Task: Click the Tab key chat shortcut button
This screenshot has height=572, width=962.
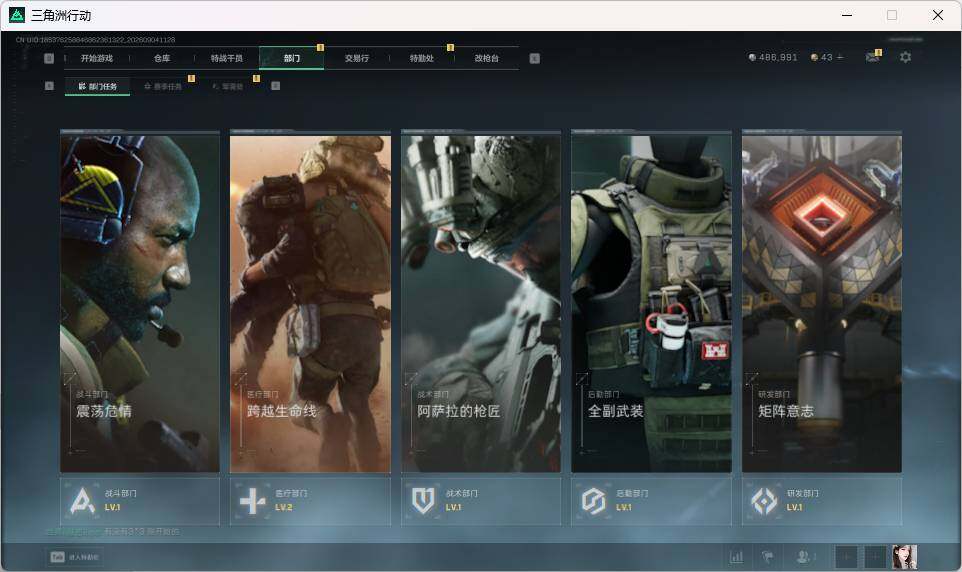Action: [x=74, y=557]
